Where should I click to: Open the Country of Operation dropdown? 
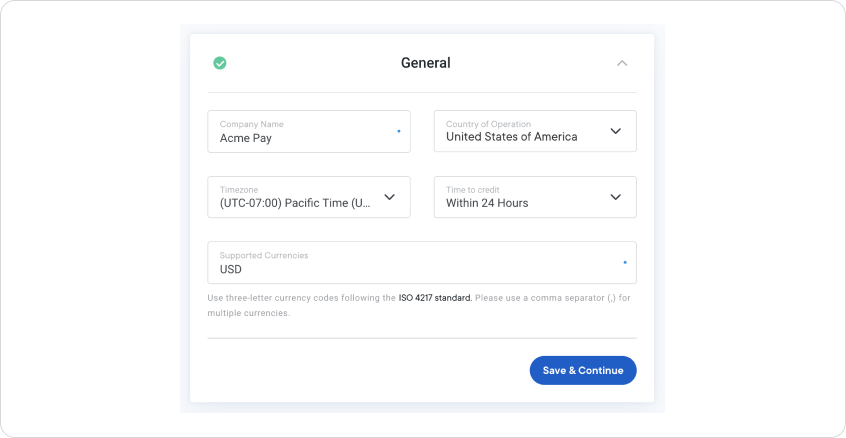coord(535,131)
